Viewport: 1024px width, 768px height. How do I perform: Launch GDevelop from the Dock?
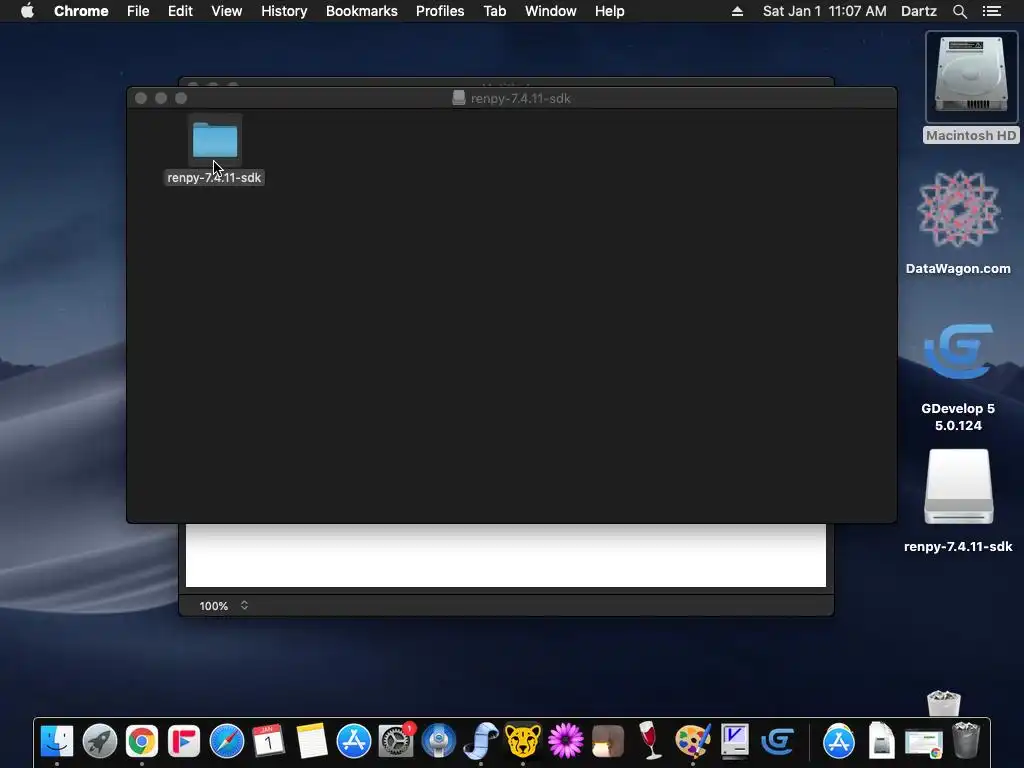click(777, 741)
